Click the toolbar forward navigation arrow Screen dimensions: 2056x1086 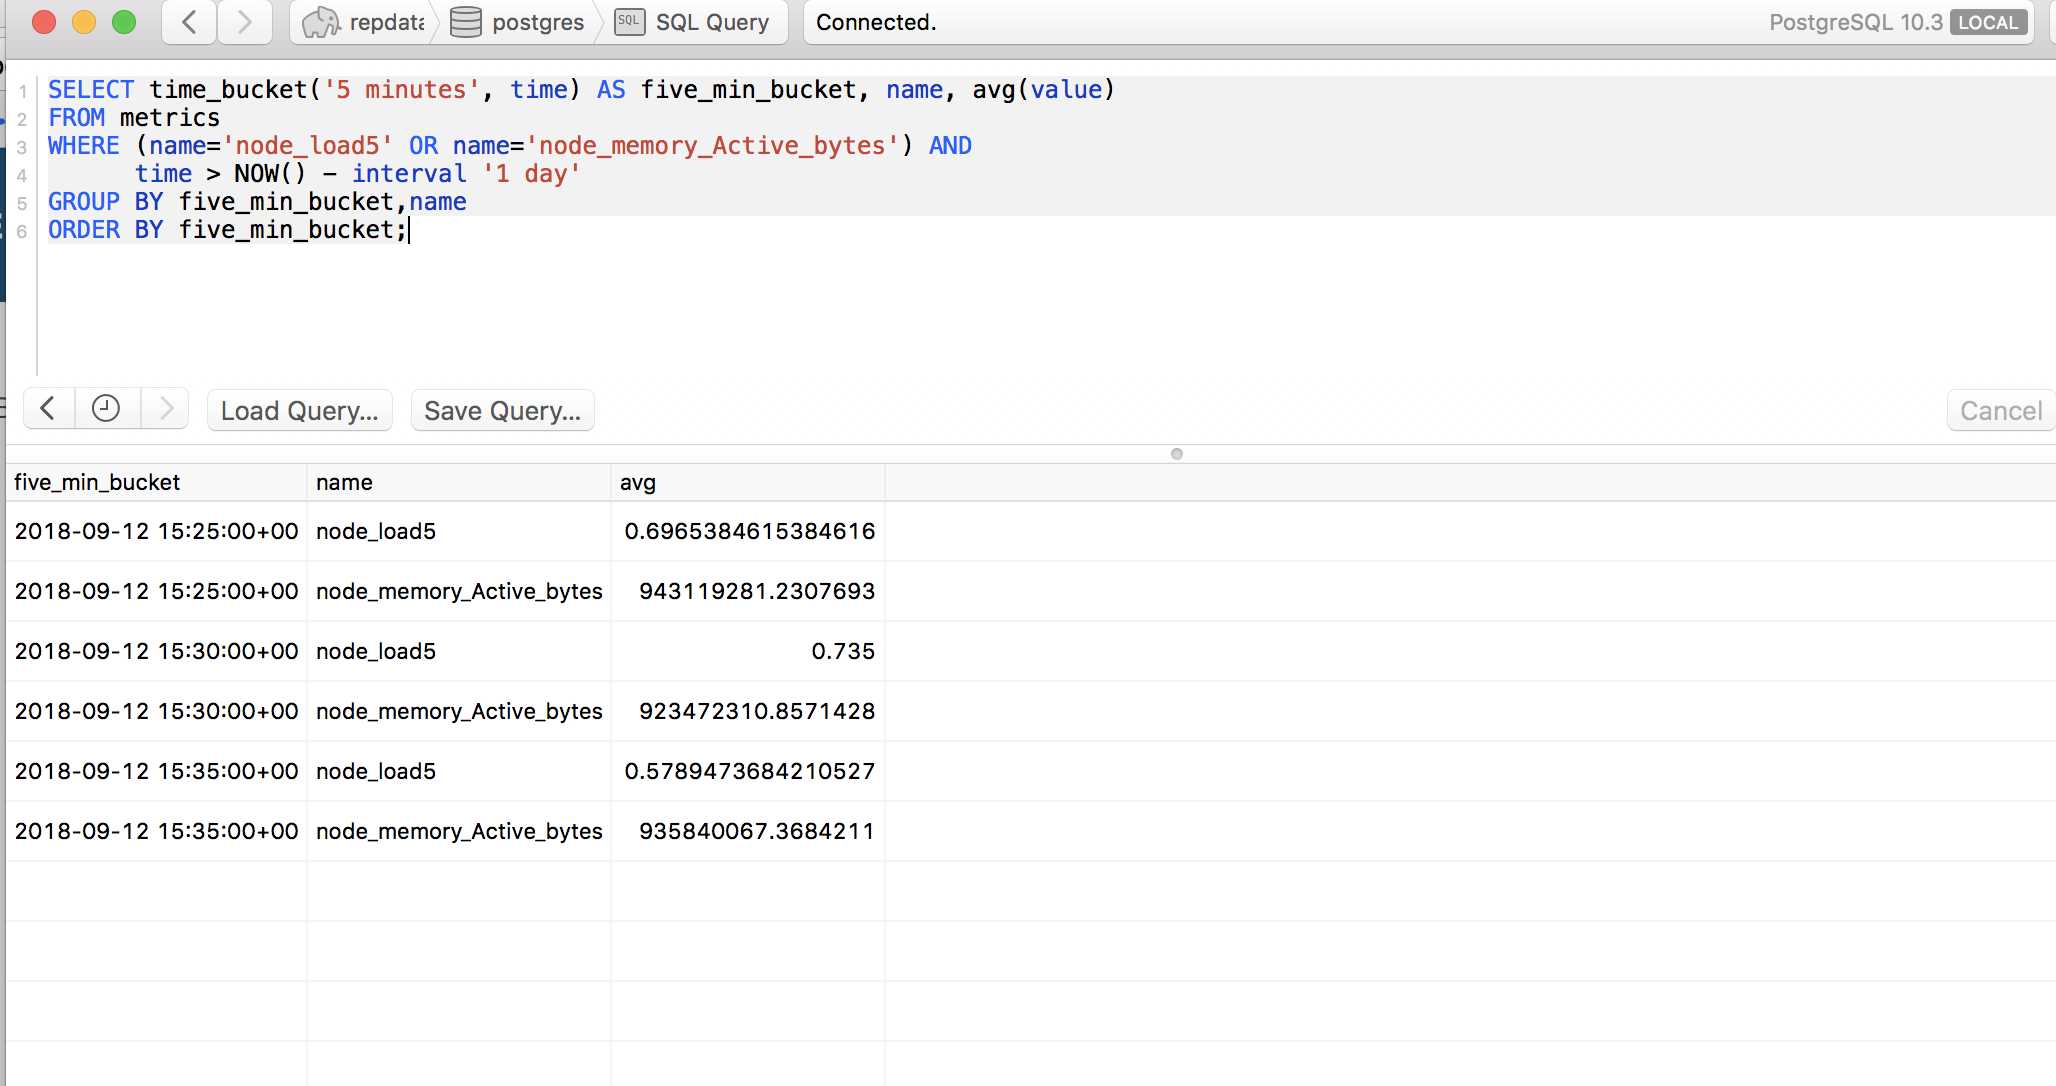(x=245, y=22)
